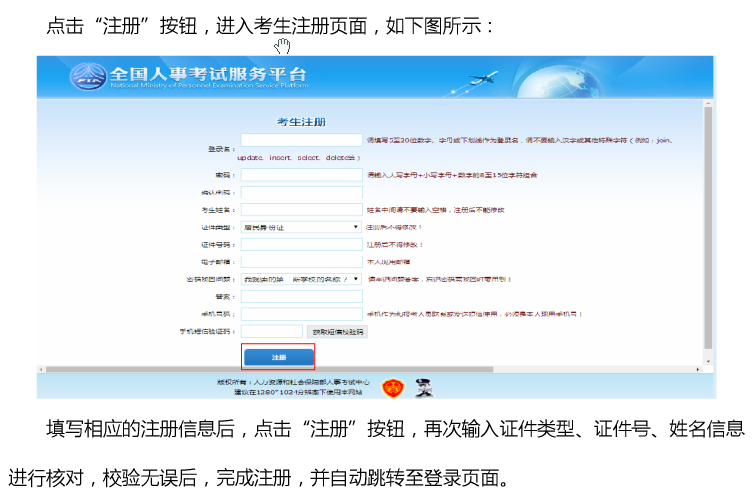This screenshot has width=755, height=500.
Task: Click the vertical scrollbar on page right
Action: [x=709, y=230]
